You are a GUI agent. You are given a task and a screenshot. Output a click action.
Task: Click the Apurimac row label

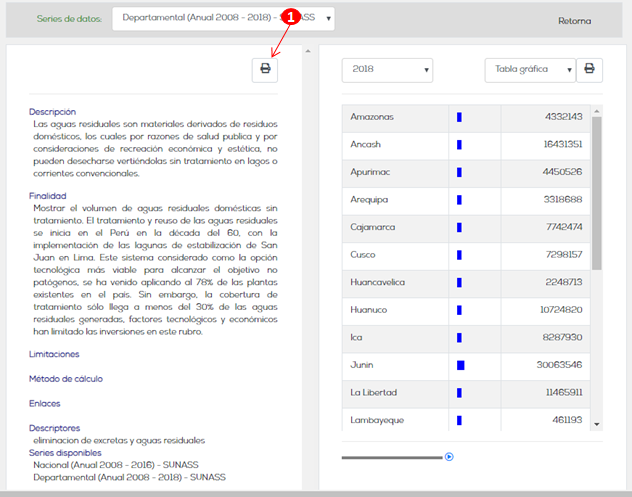[370, 172]
